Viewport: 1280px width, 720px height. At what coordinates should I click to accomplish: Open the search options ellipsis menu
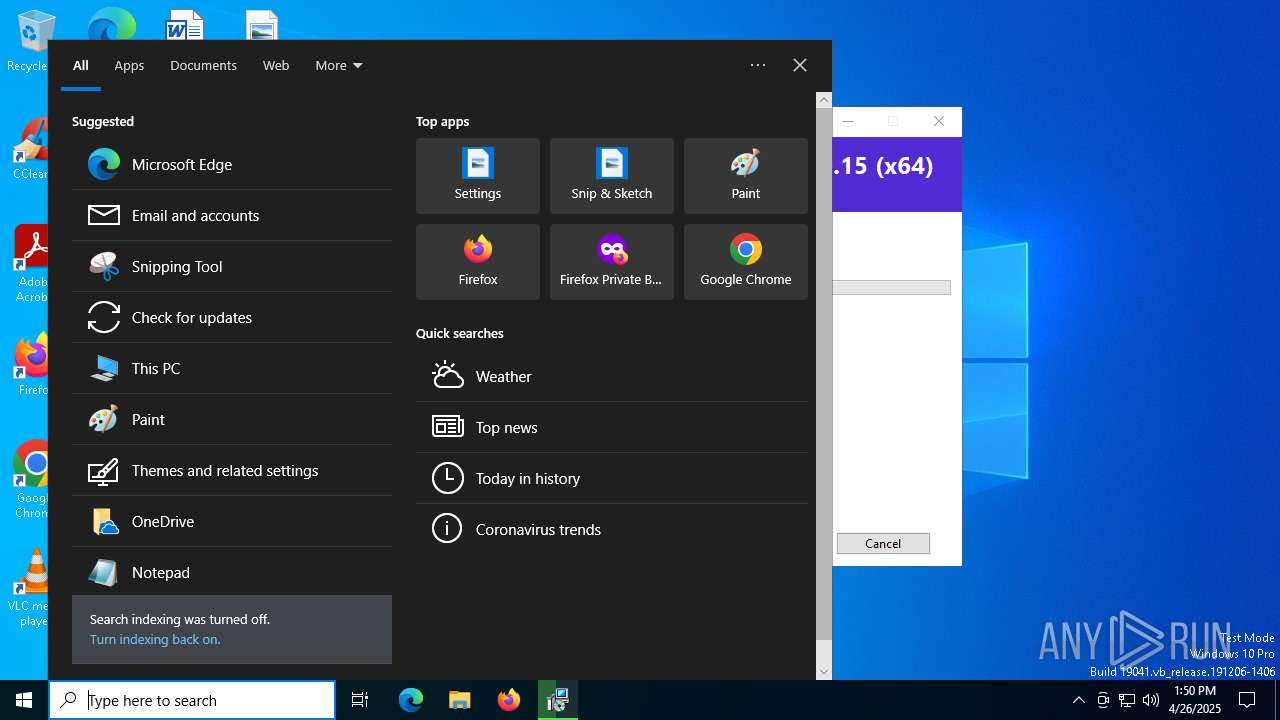point(758,65)
